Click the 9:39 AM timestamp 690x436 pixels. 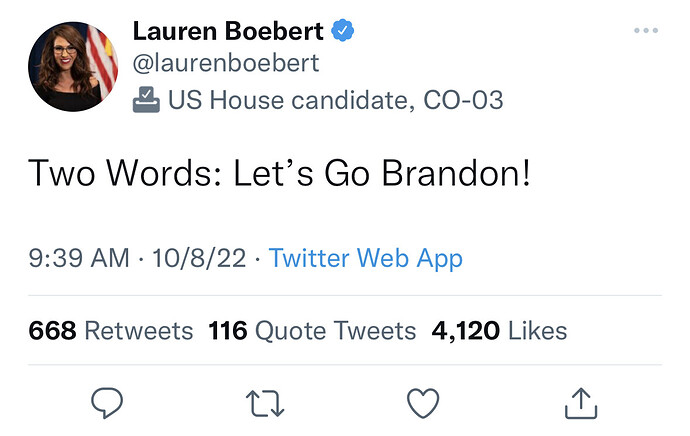tap(79, 258)
